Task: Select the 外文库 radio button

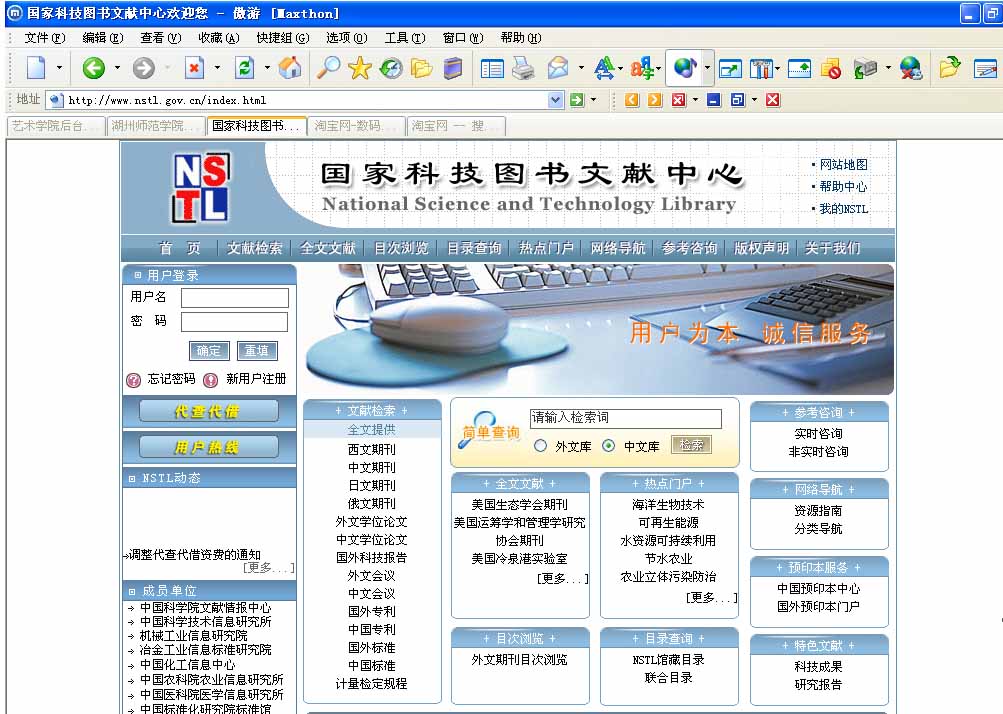Action: (541, 446)
